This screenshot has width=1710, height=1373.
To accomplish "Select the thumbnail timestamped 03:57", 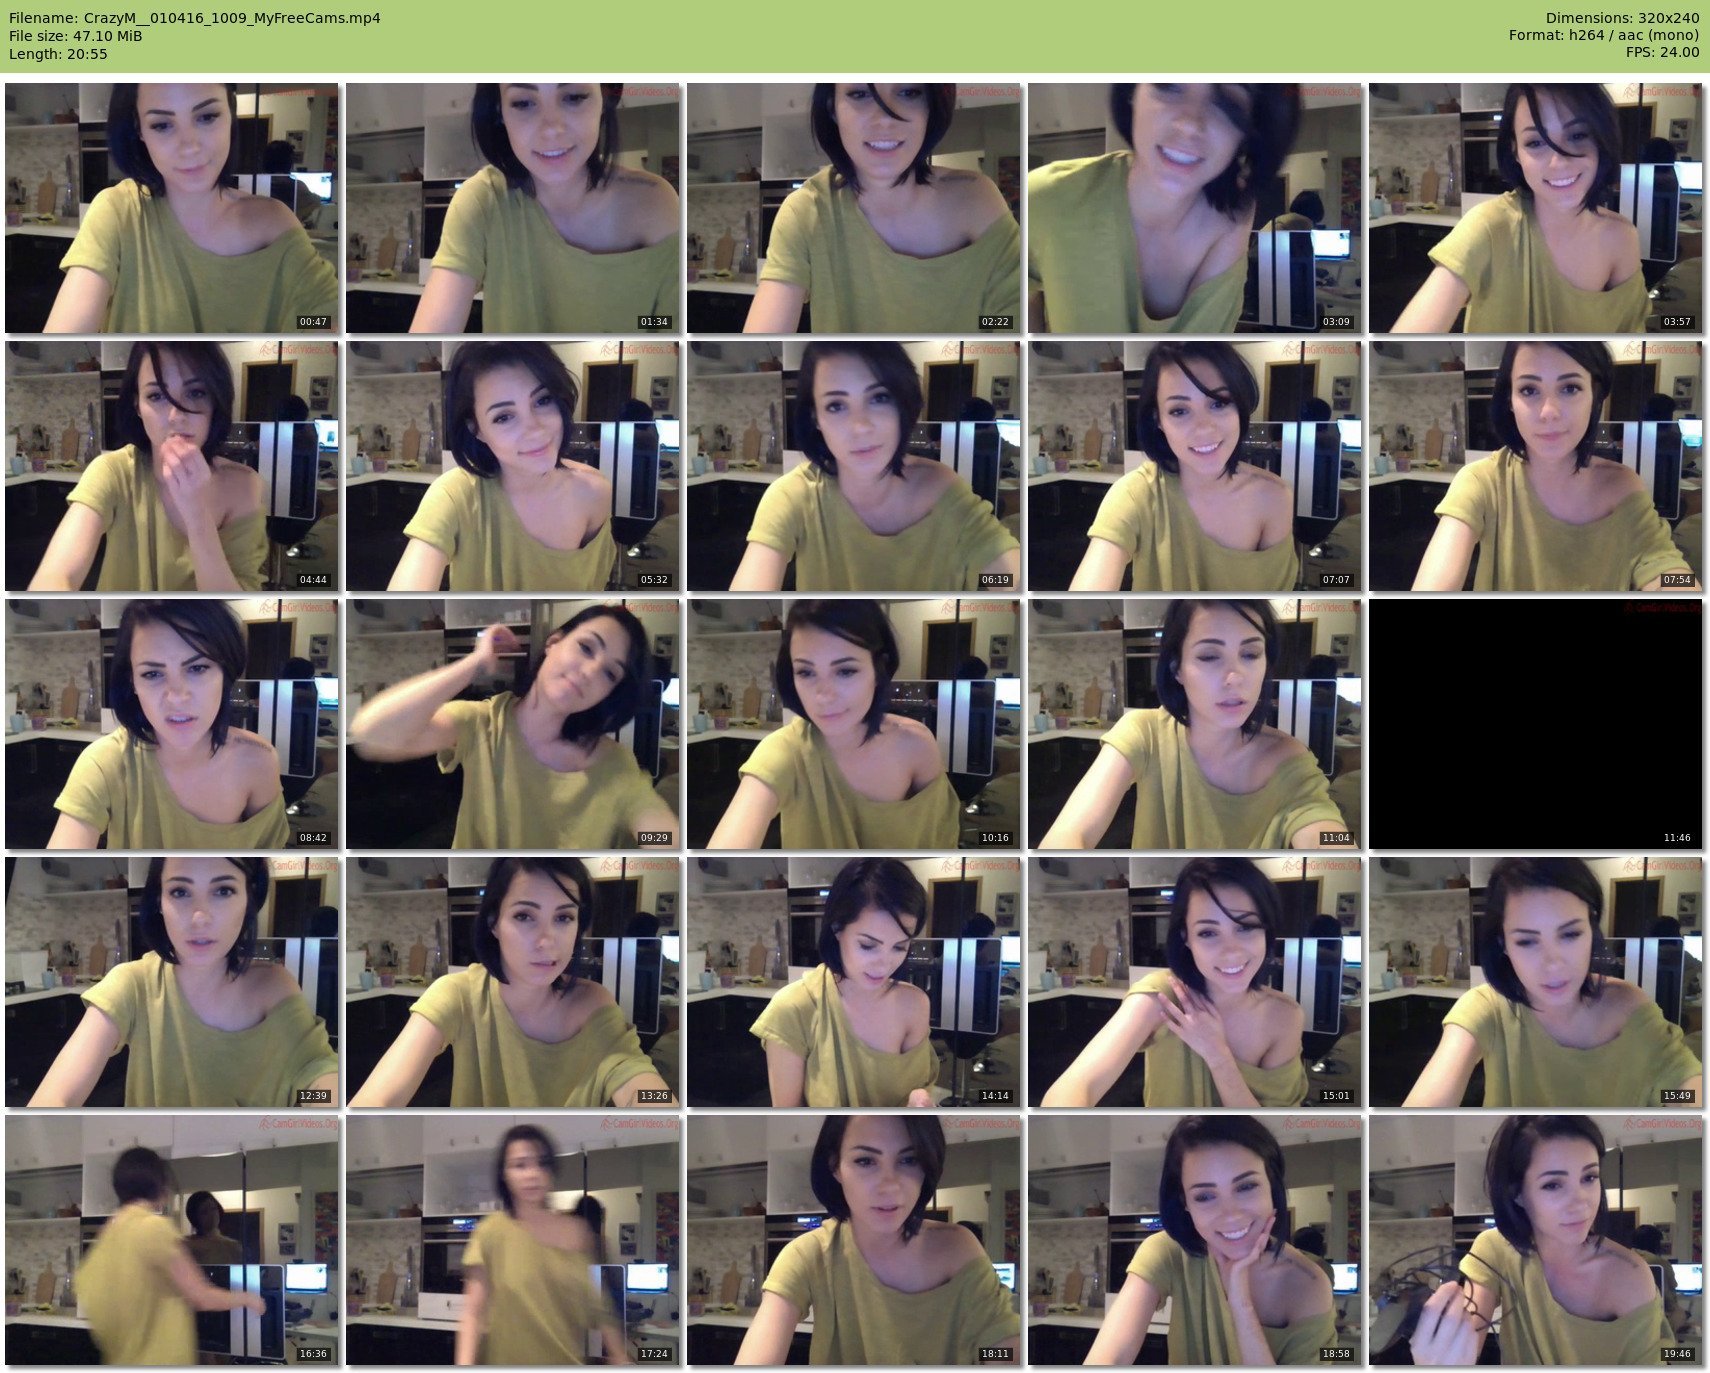I will 1536,208.
